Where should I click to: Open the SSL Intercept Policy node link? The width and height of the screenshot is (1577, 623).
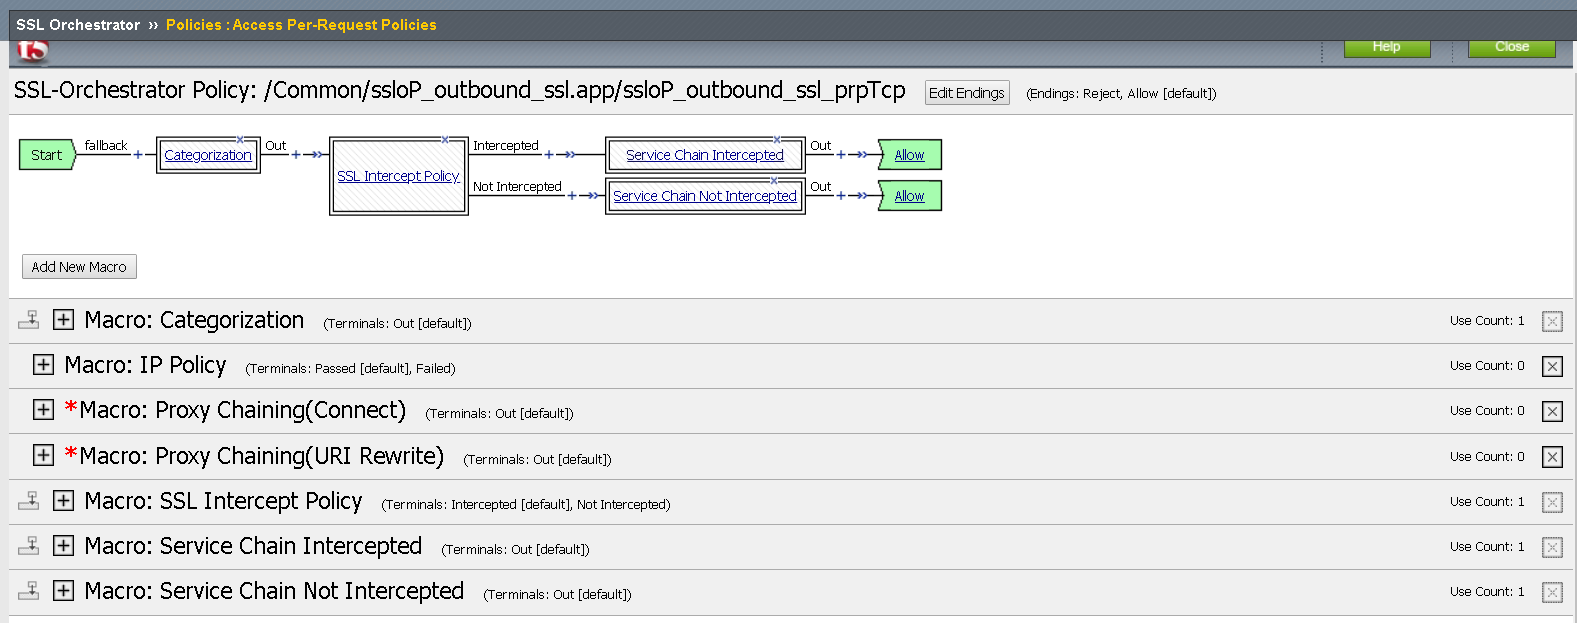[398, 176]
